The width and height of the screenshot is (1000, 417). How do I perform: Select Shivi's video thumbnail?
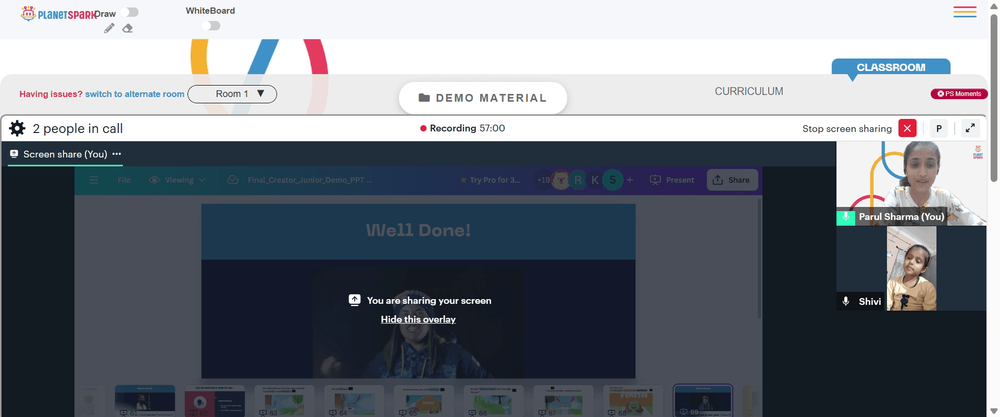click(911, 268)
